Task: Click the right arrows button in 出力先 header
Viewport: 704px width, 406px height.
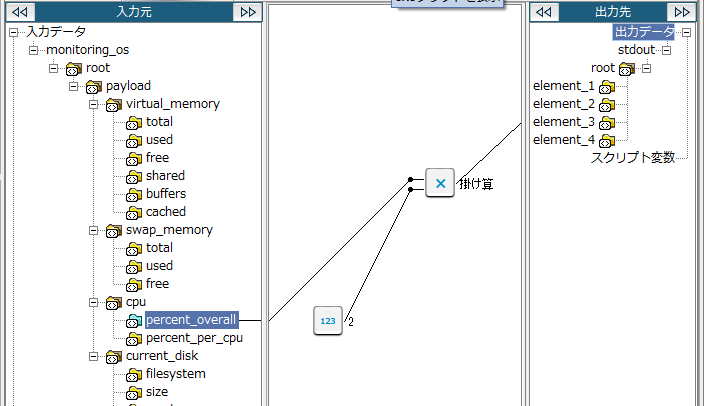Action: 681,12
